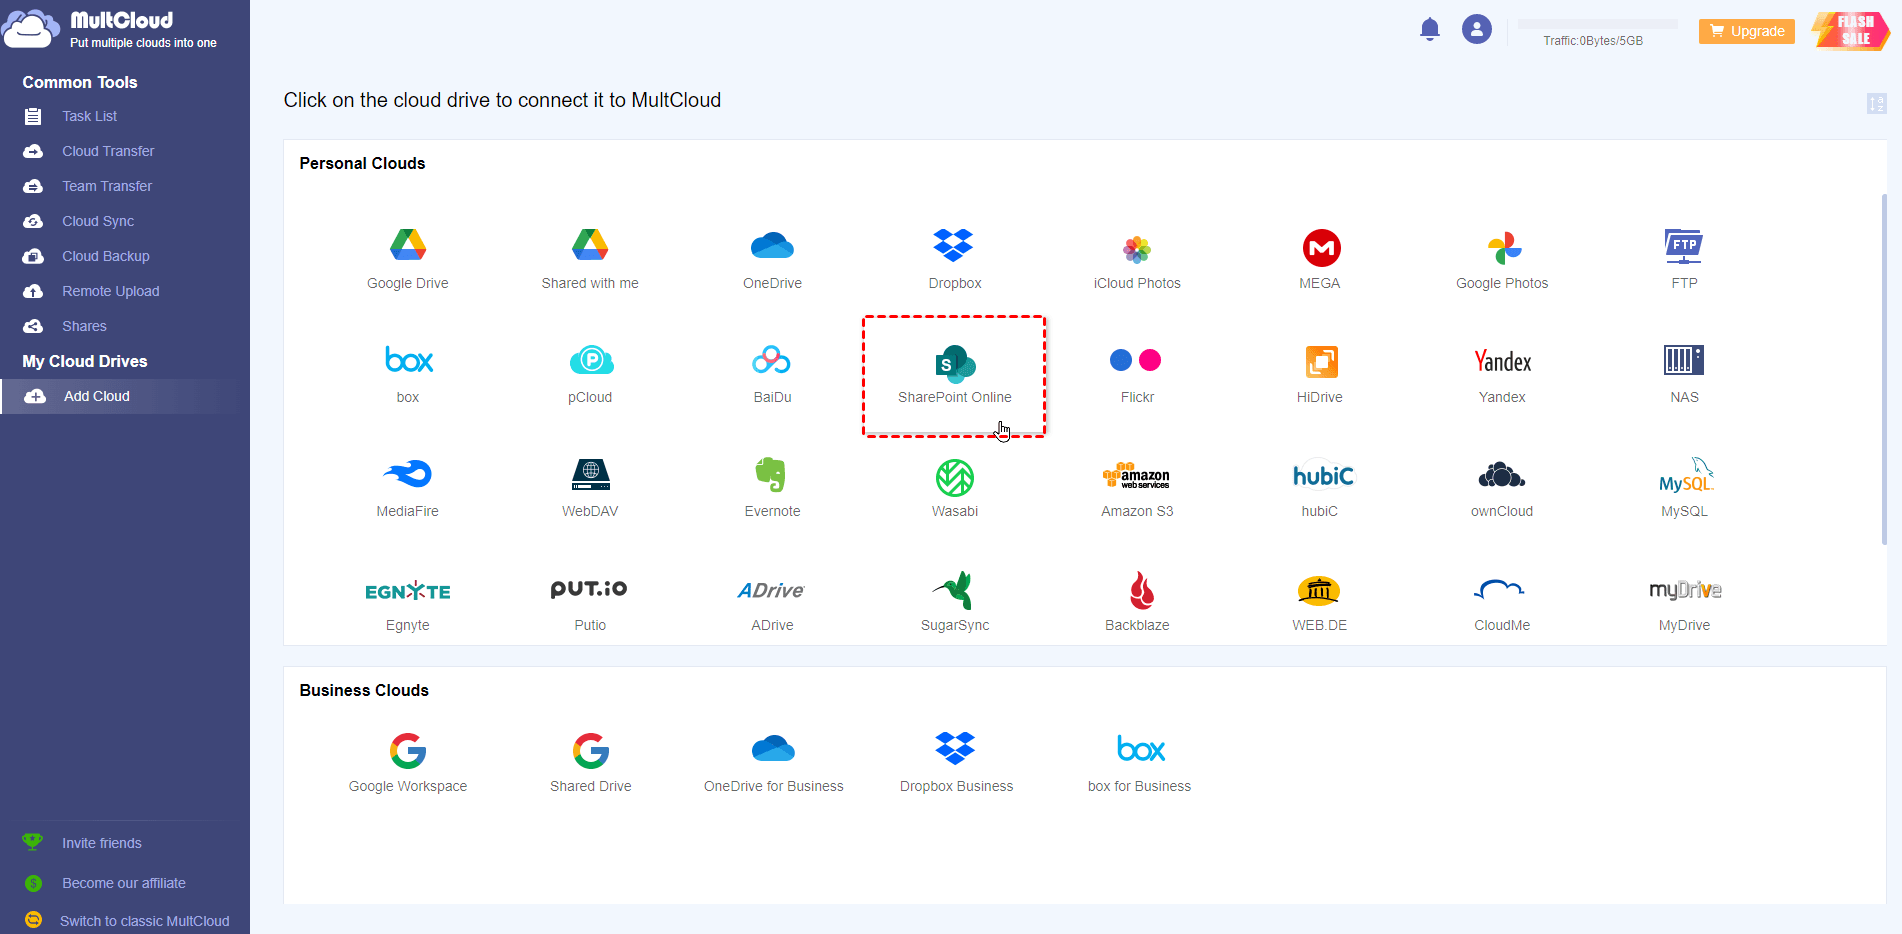
Task: Toggle the cloud list view icon
Action: click(x=1876, y=103)
